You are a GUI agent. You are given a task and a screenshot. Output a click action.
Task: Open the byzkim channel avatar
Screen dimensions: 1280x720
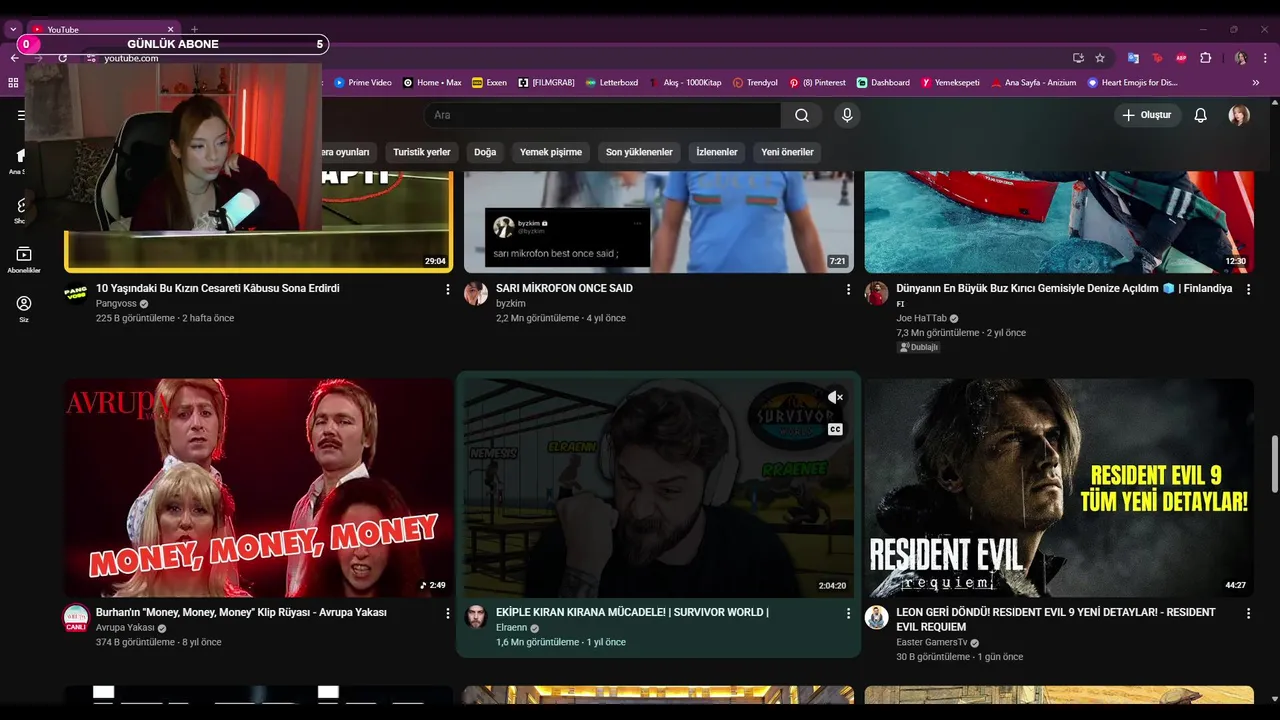pos(476,293)
